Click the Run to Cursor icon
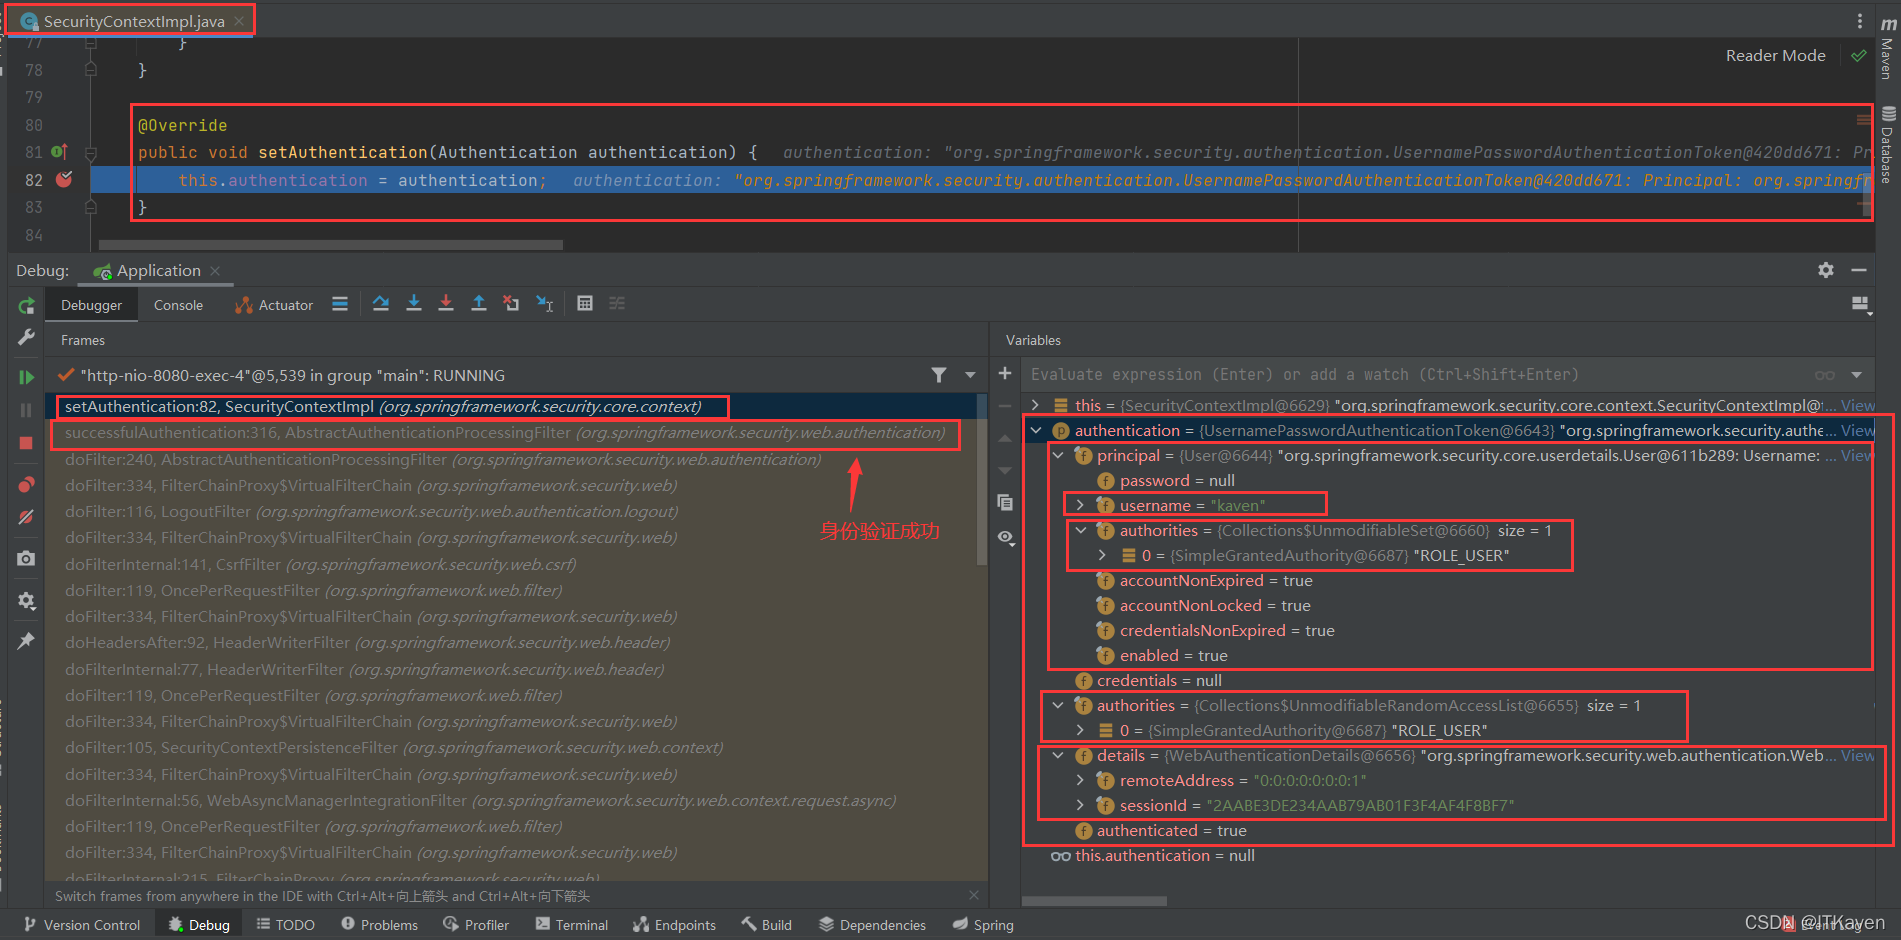This screenshot has height=940, width=1901. (545, 303)
